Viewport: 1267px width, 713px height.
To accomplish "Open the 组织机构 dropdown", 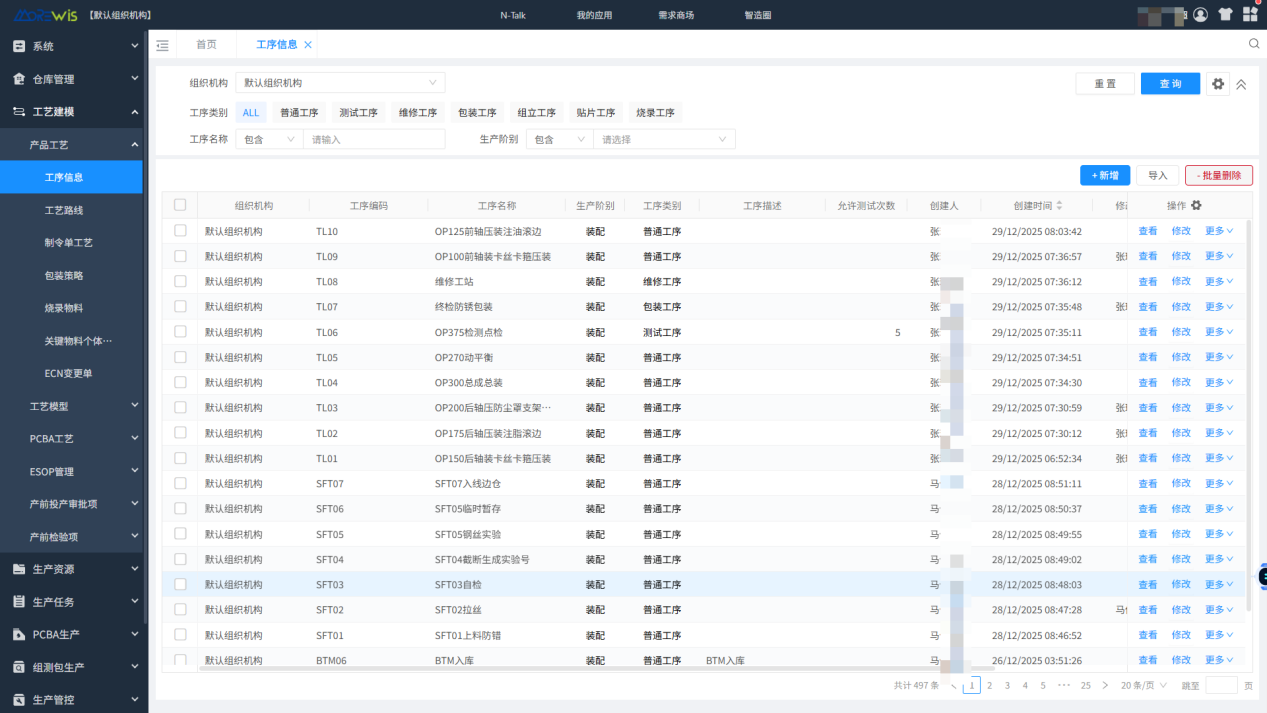I will 340,83.
